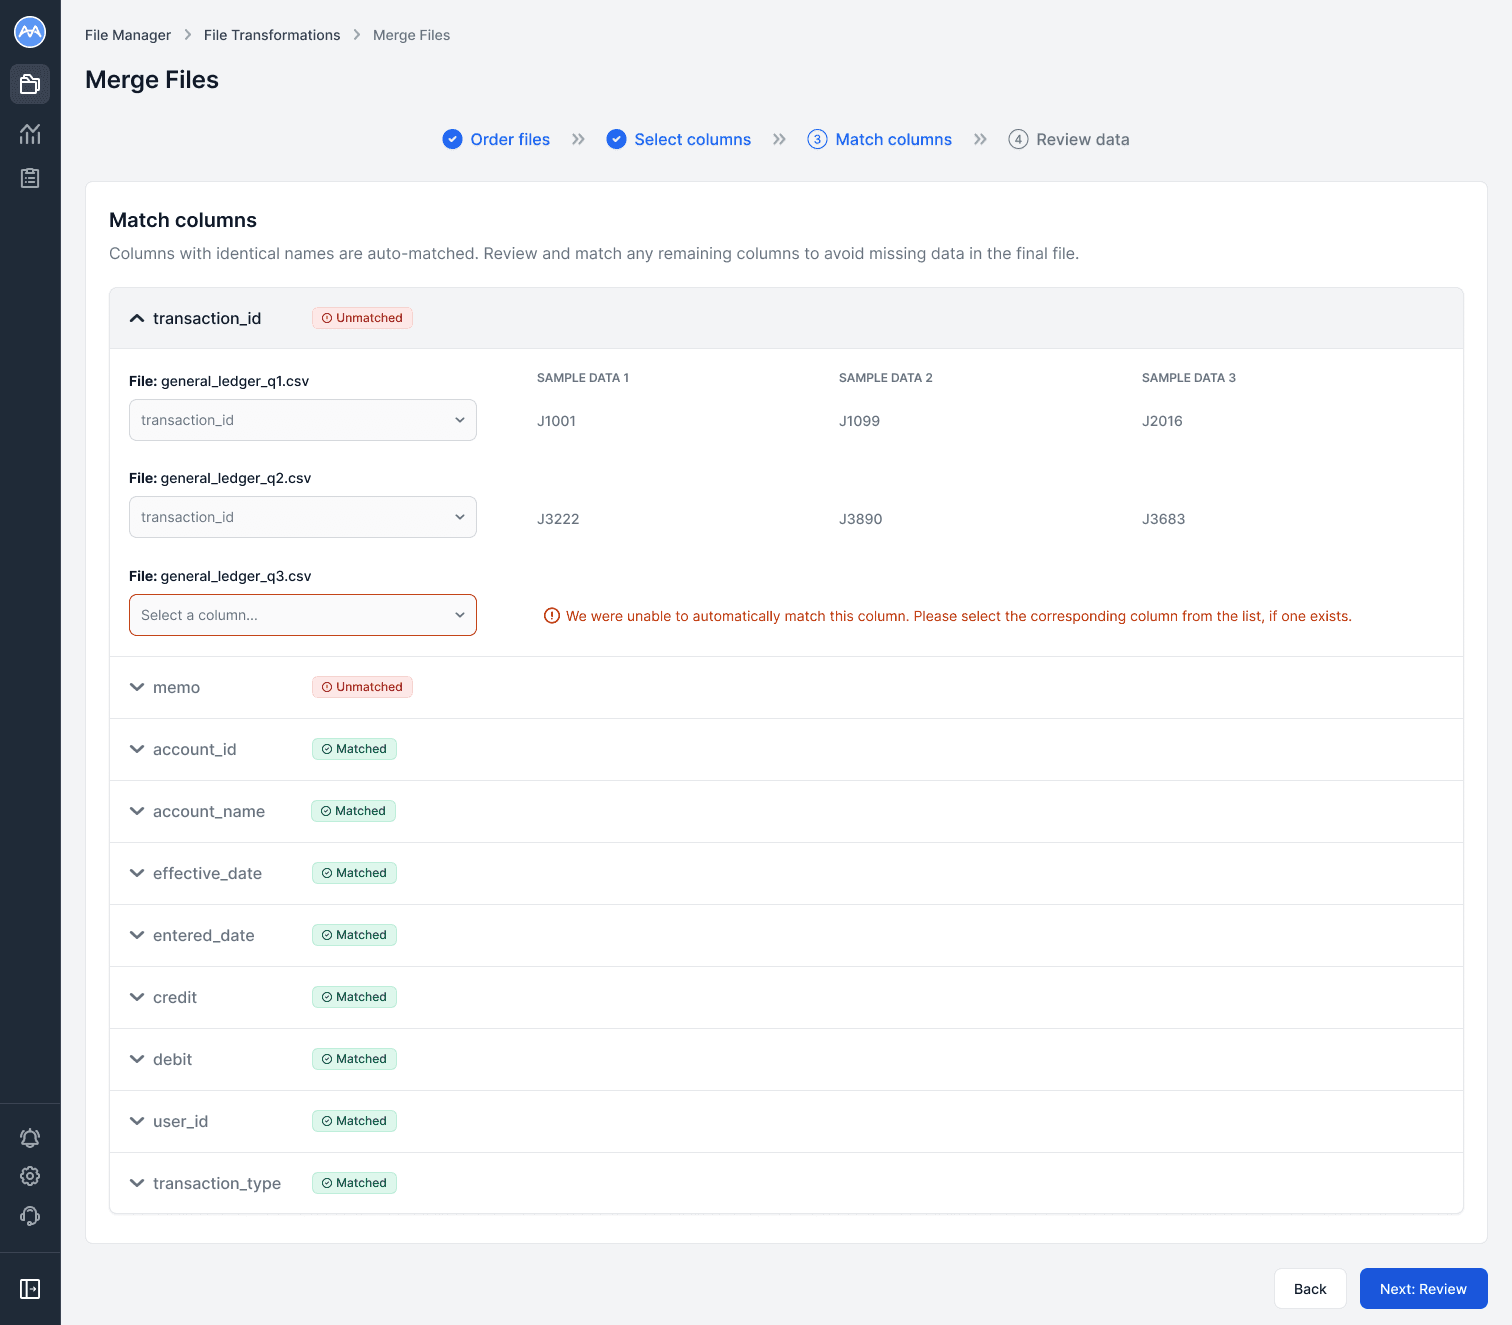Image resolution: width=1512 pixels, height=1325 pixels.
Task: Go to Select columns step
Action: (x=679, y=139)
